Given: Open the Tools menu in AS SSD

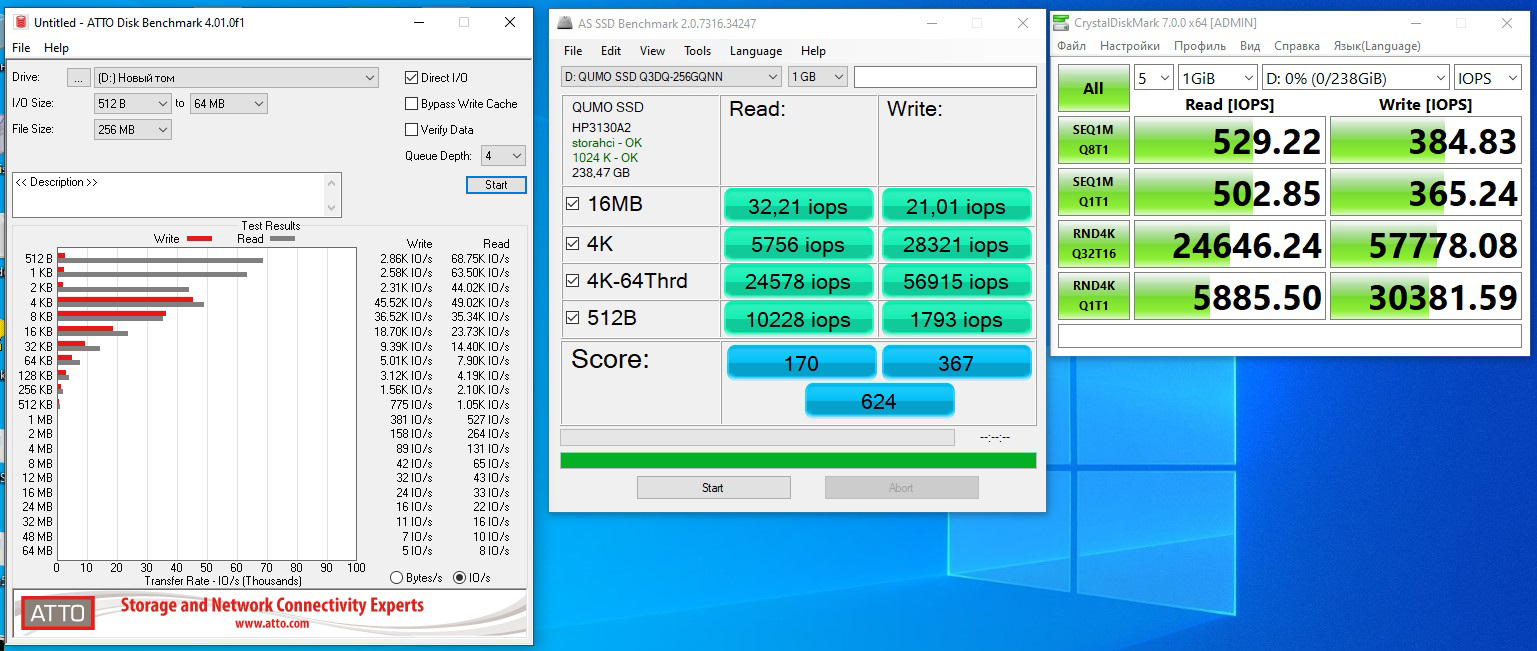Looking at the screenshot, I should (x=697, y=51).
